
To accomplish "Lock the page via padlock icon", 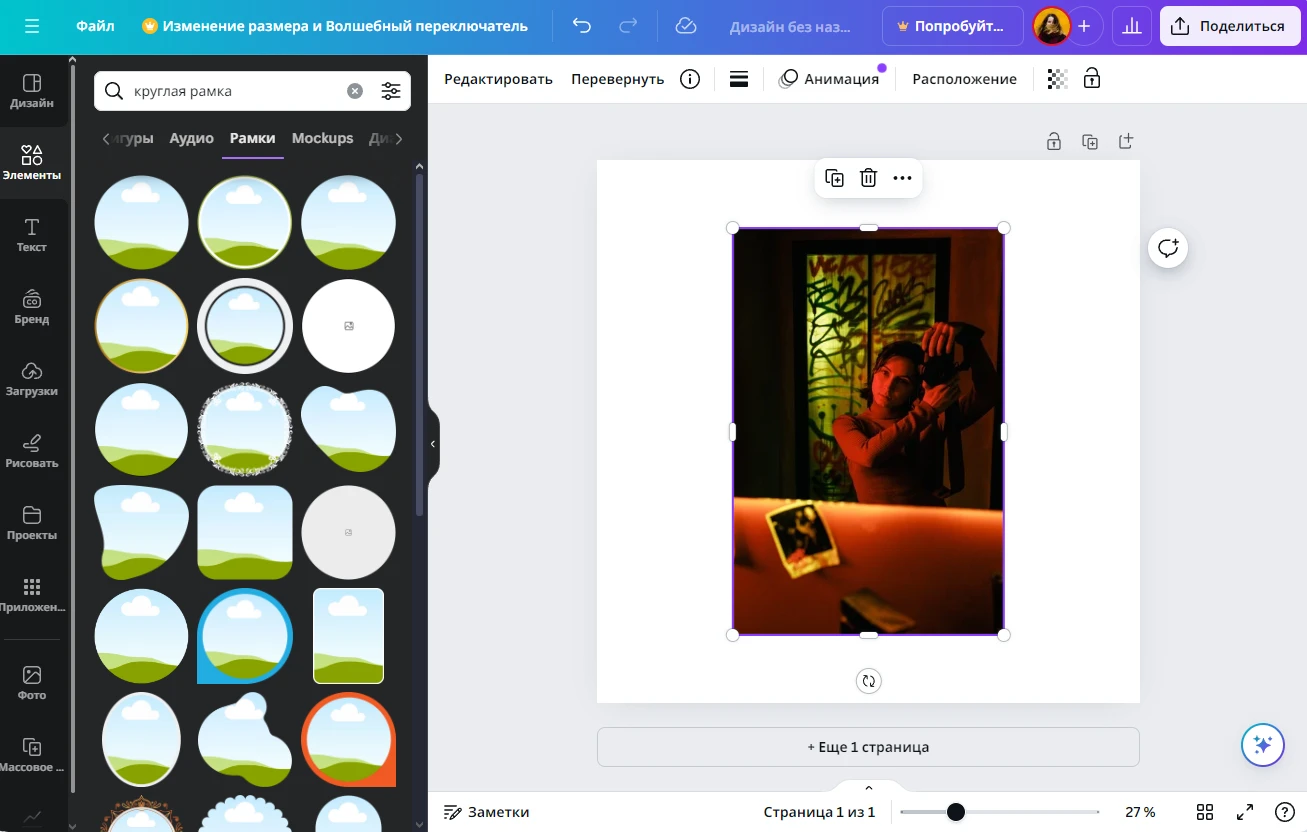I will pyautogui.click(x=1054, y=141).
